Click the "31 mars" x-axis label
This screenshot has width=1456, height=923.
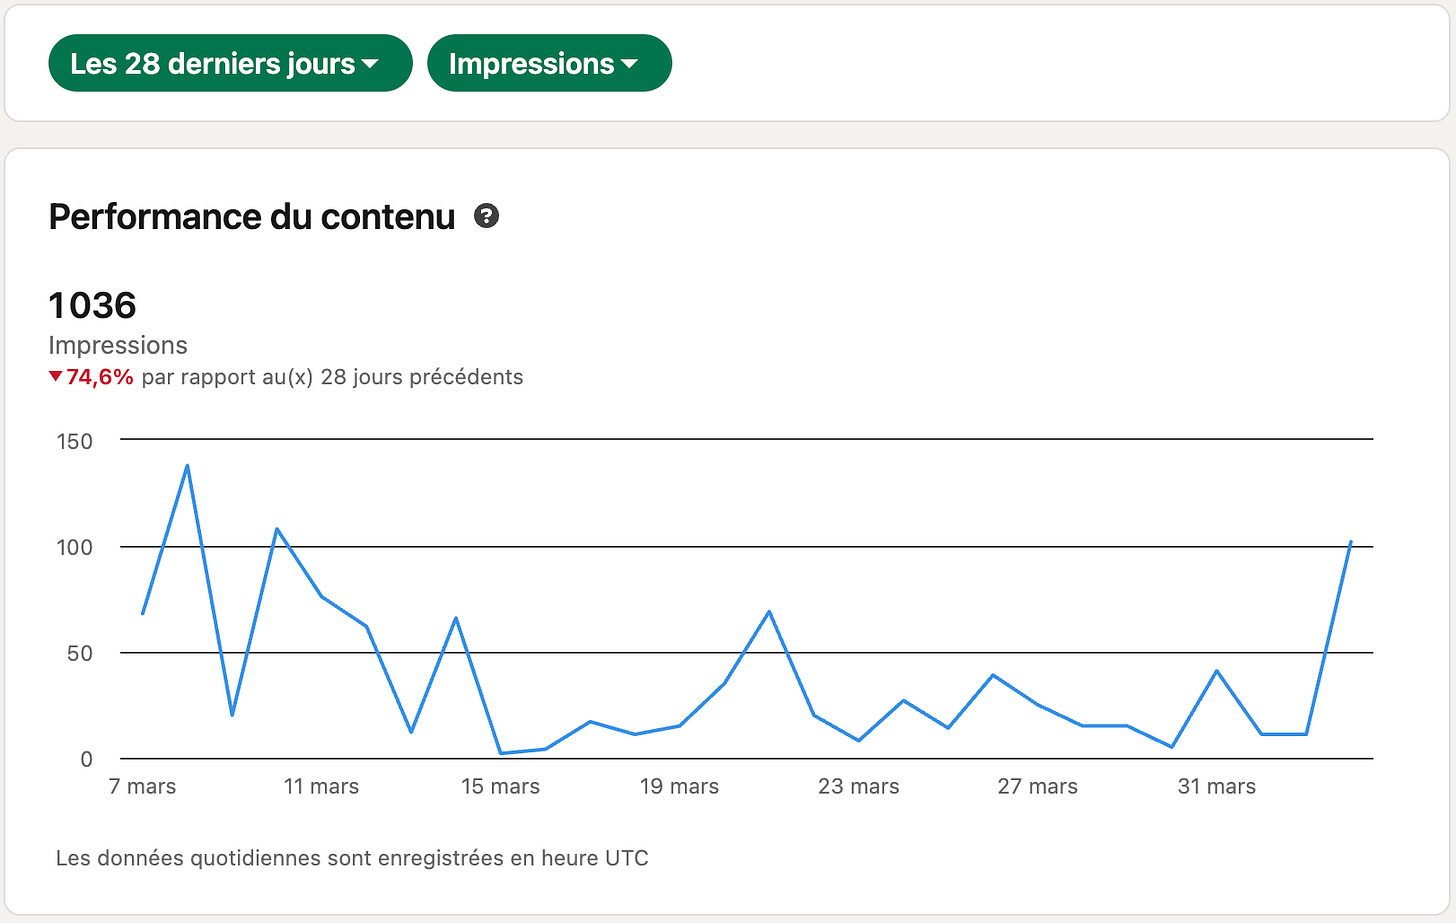point(1216,786)
